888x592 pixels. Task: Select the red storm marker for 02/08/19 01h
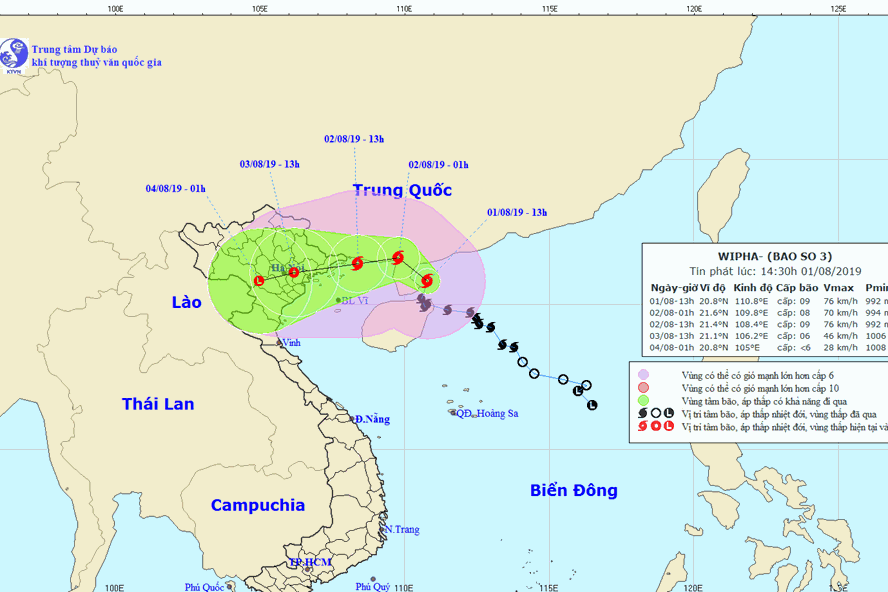point(398,257)
